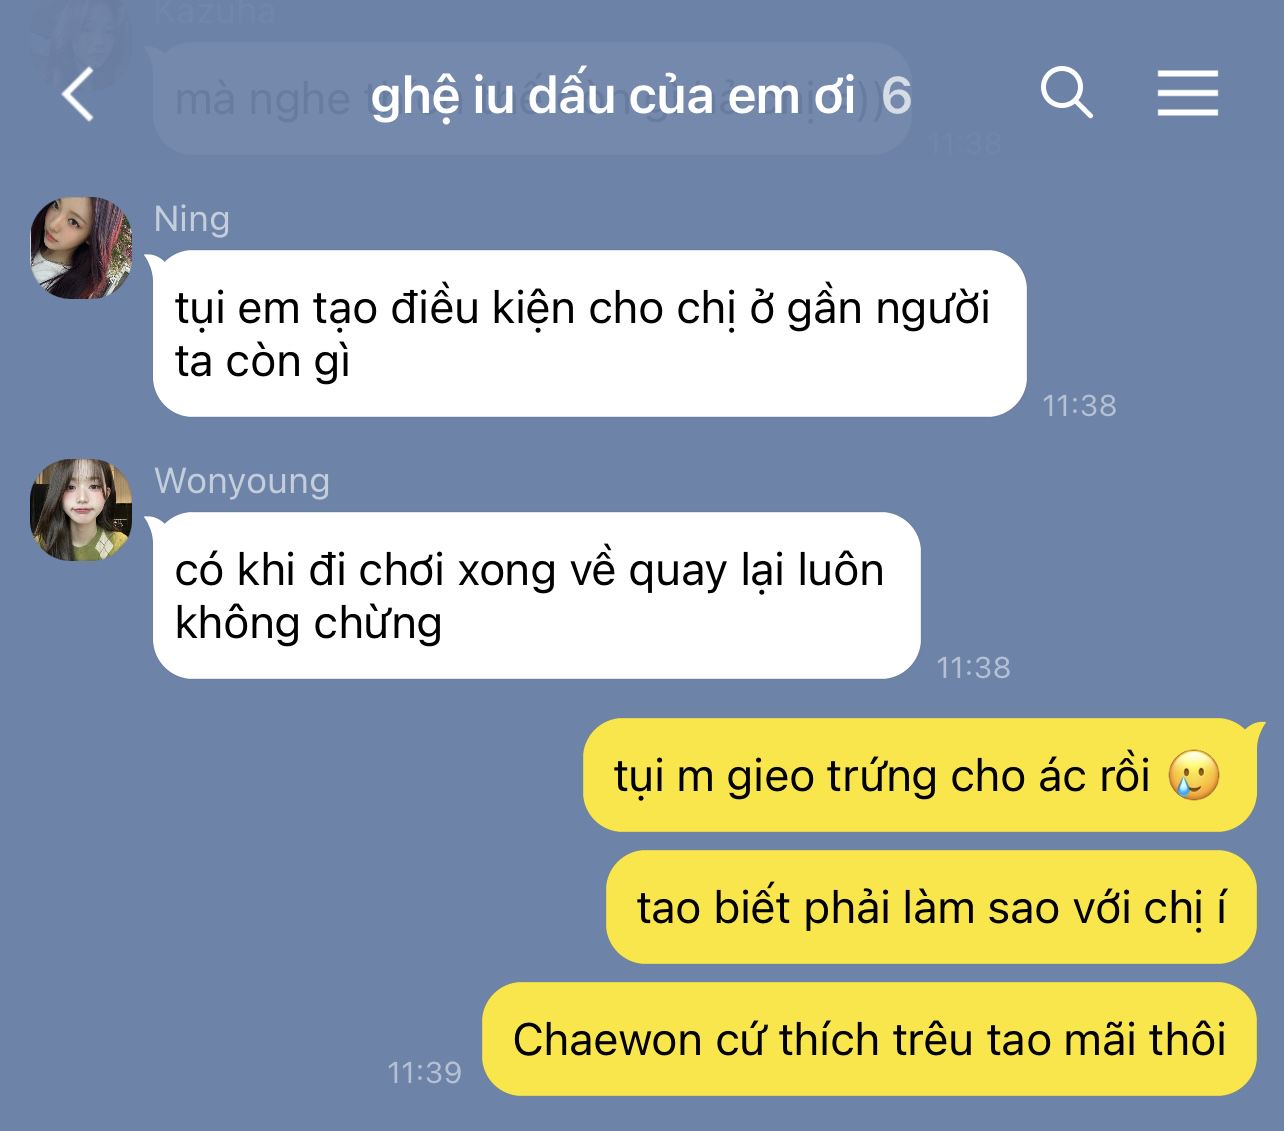Tap the crying smile emoji in the message
This screenshot has height=1131, width=1284.
[x=1194, y=775]
